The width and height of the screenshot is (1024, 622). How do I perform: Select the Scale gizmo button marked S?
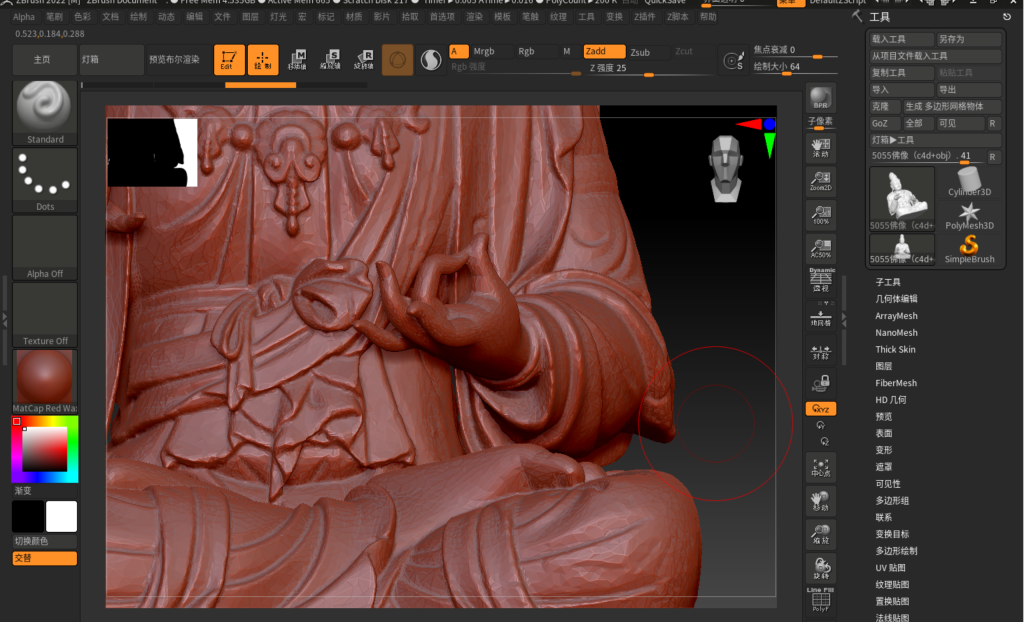click(x=330, y=59)
